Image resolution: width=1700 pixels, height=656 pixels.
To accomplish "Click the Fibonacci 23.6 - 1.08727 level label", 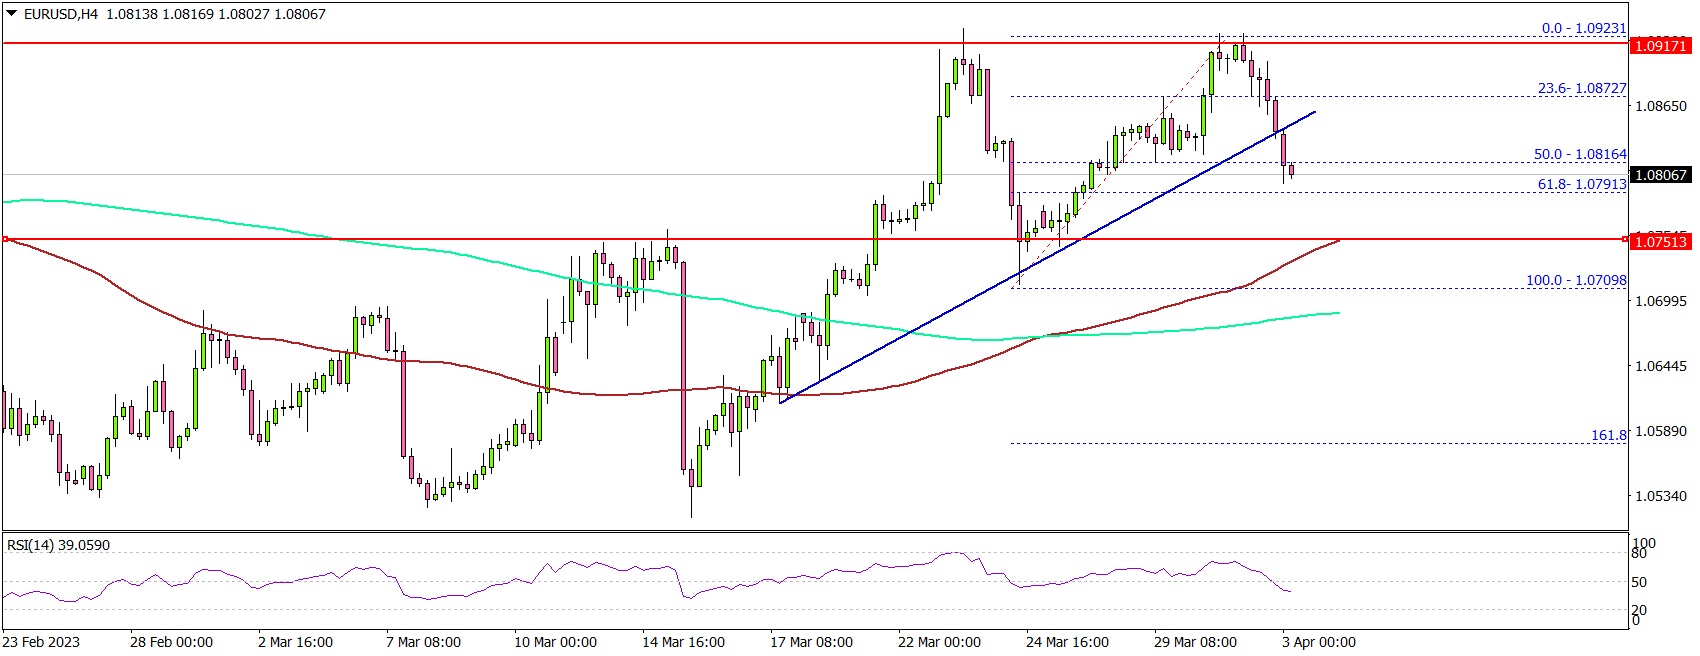I will (1581, 89).
